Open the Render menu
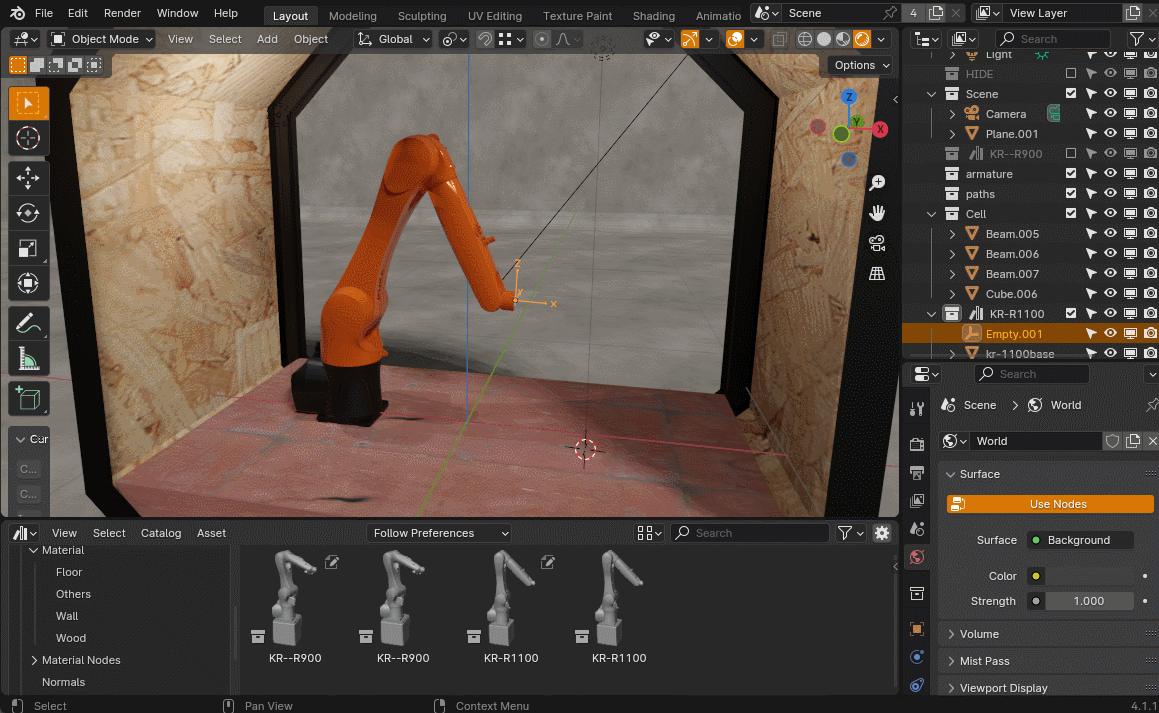 pyautogui.click(x=122, y=13)
